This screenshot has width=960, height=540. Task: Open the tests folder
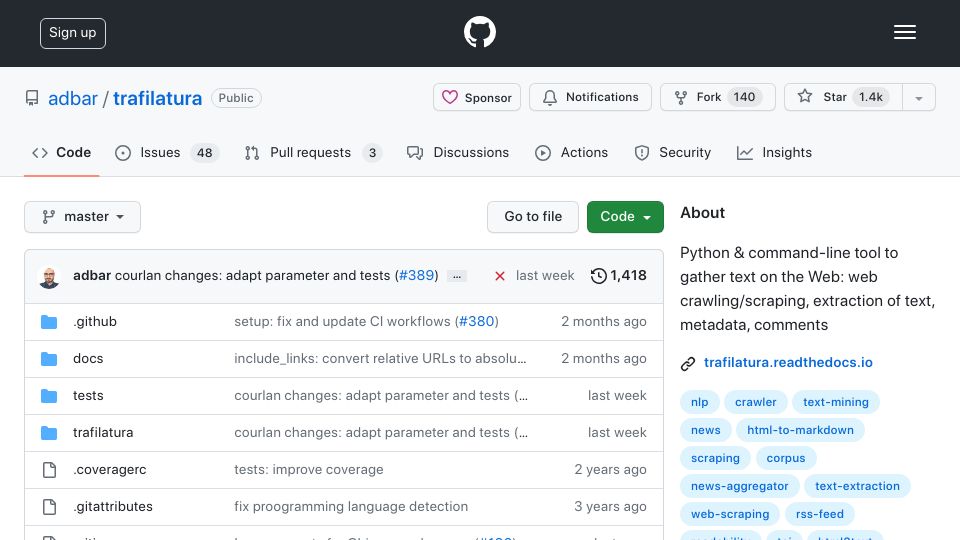click(88, 396)
